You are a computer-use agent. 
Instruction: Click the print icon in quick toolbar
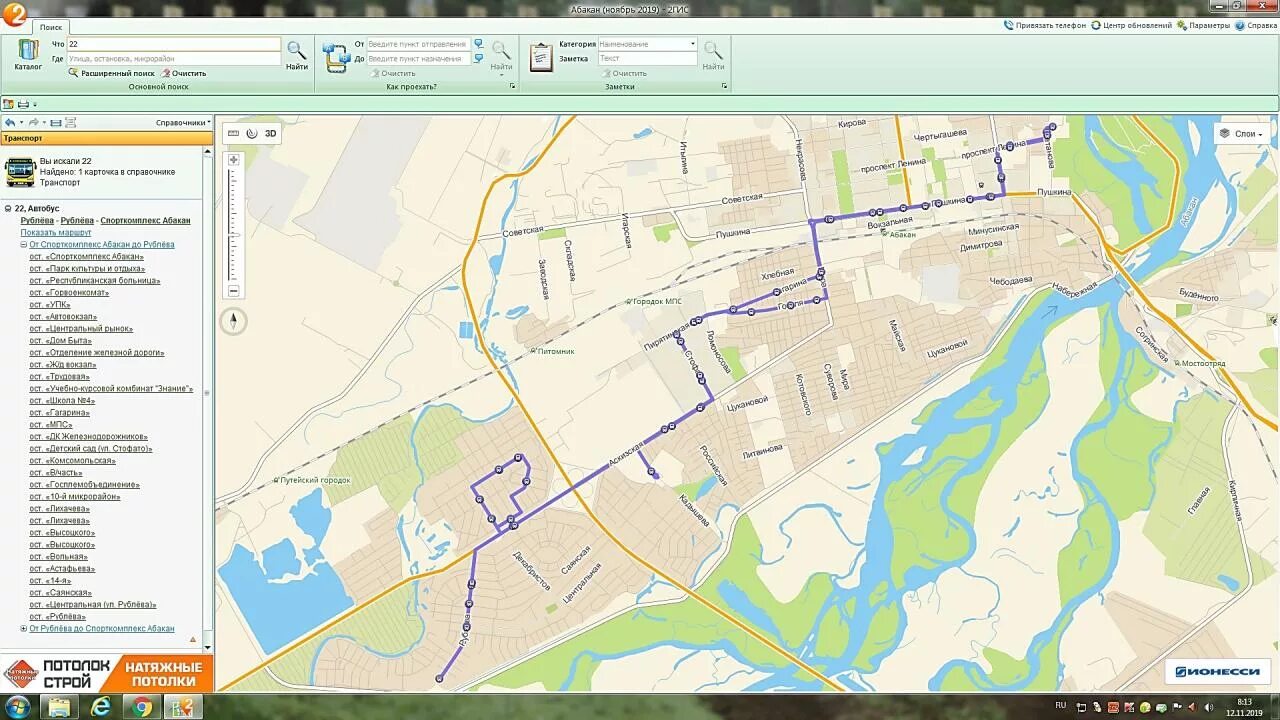pos(23,104)
